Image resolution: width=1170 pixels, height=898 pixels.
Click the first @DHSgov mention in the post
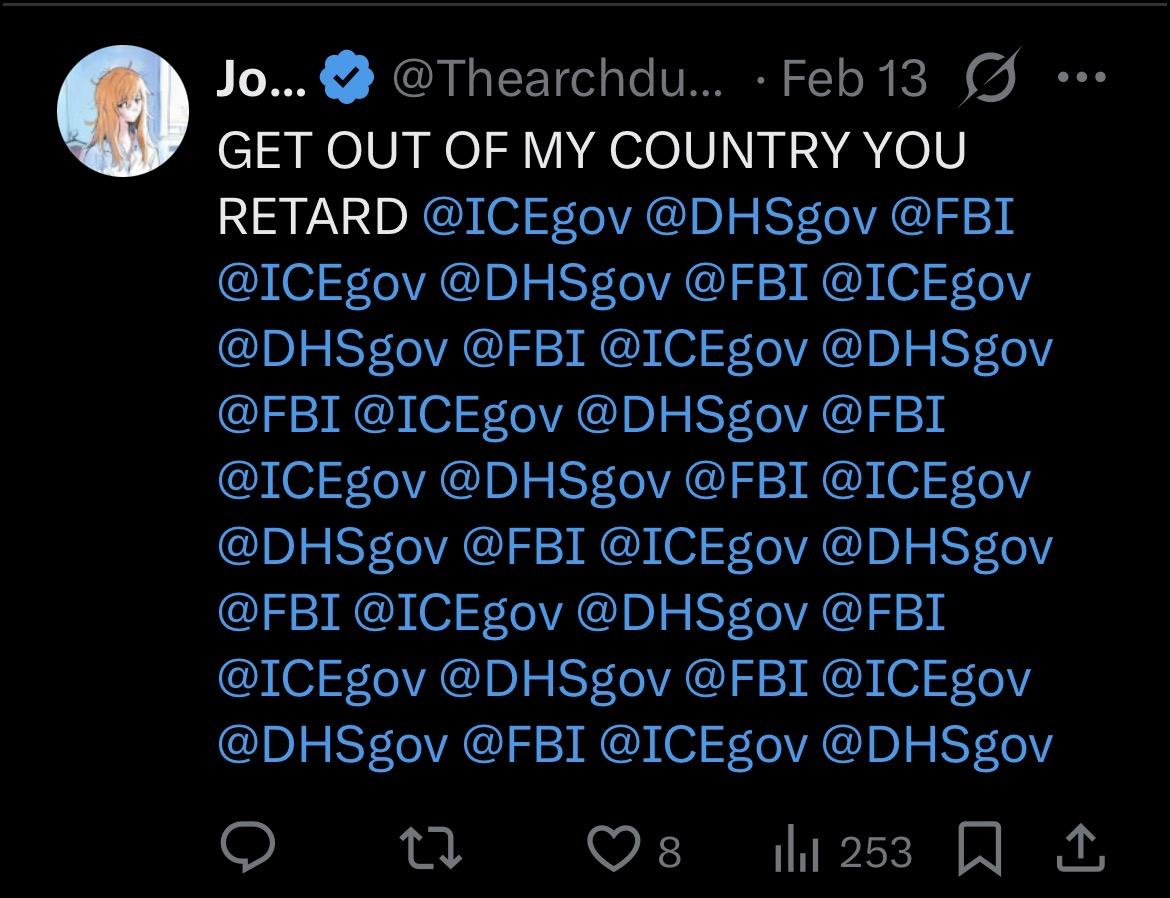pyautogui.click(x=761, y=217)
